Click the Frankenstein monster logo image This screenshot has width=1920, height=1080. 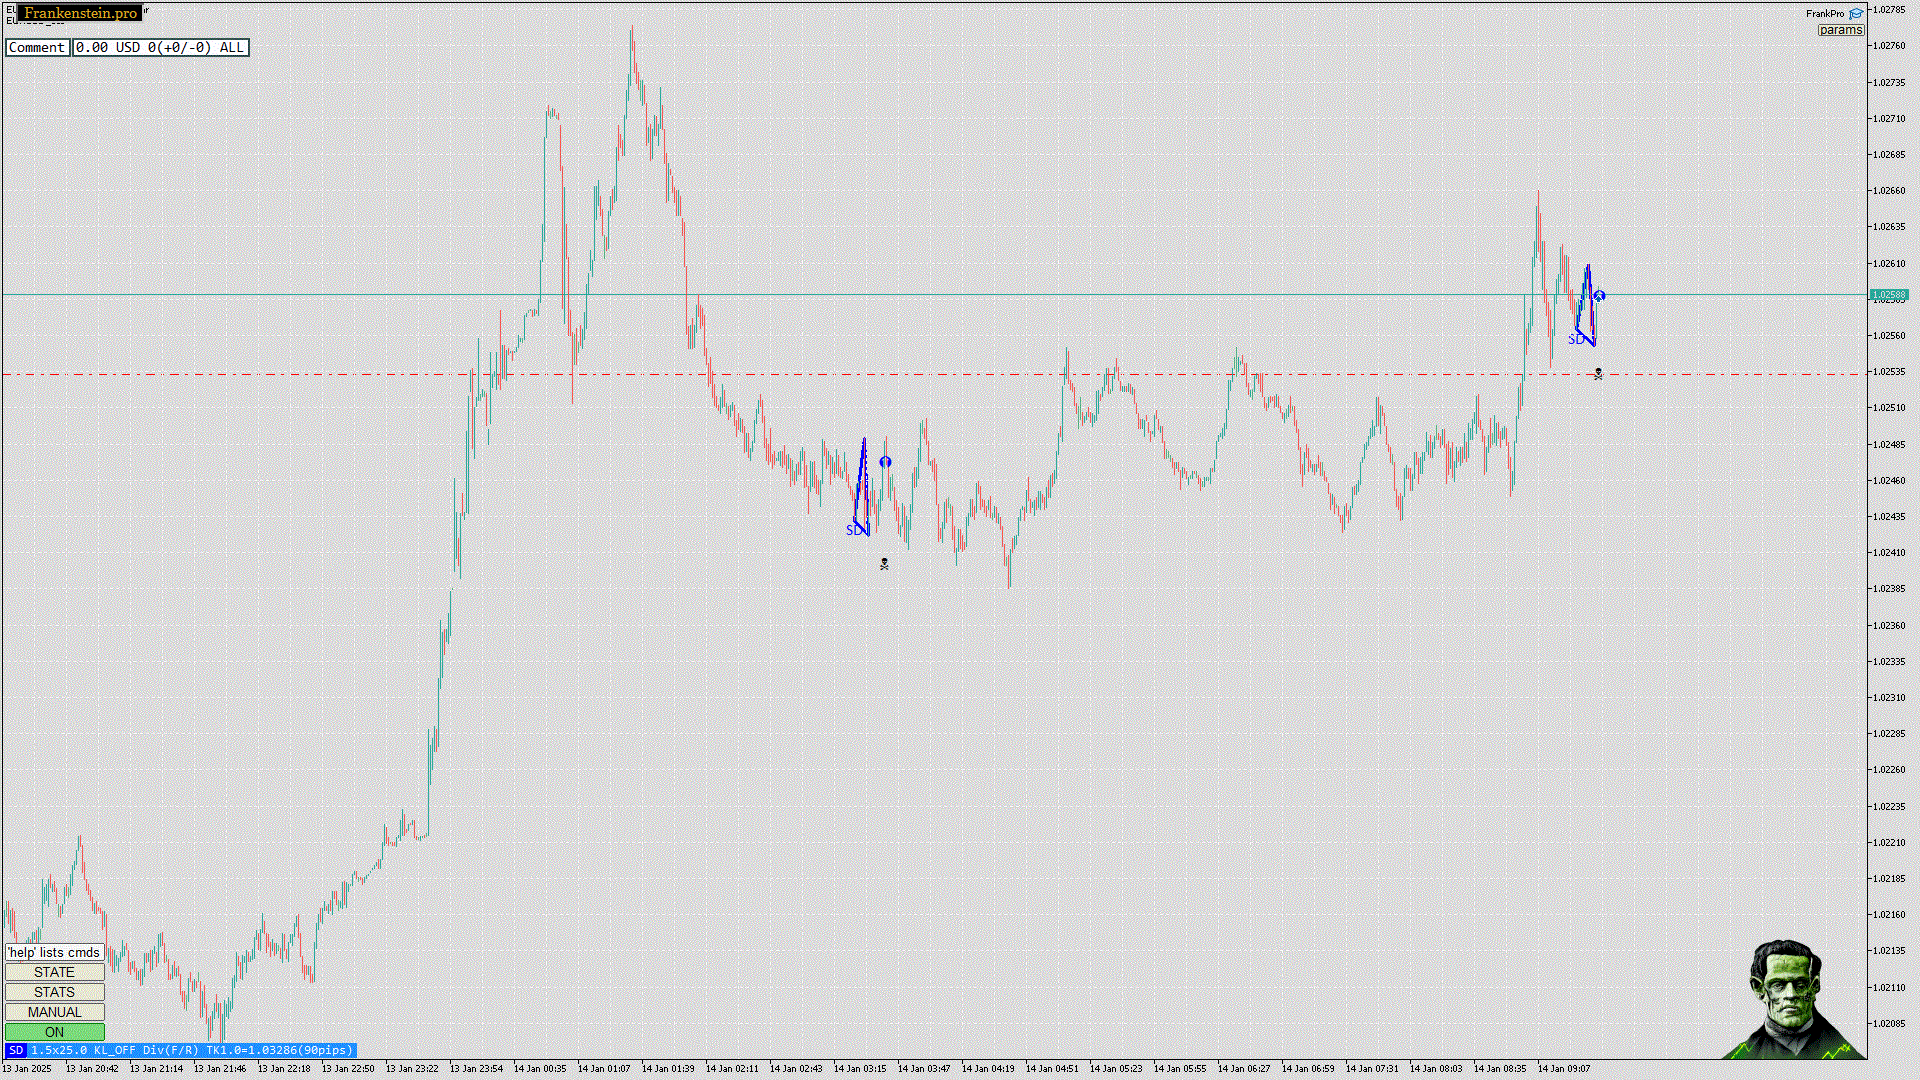click(1793, 999)
